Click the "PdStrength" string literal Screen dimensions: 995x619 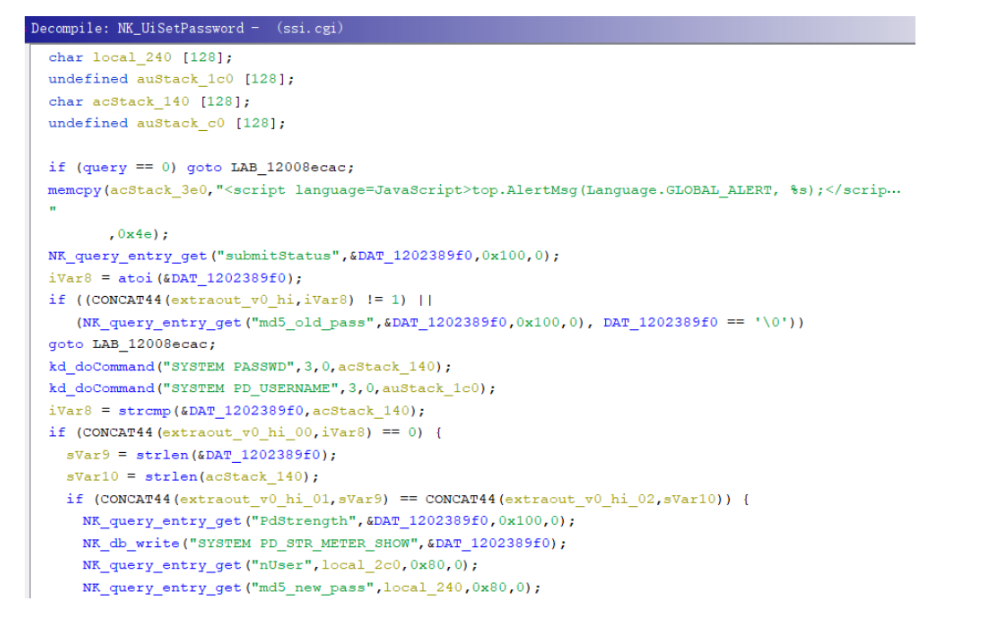tap(304, 521)
